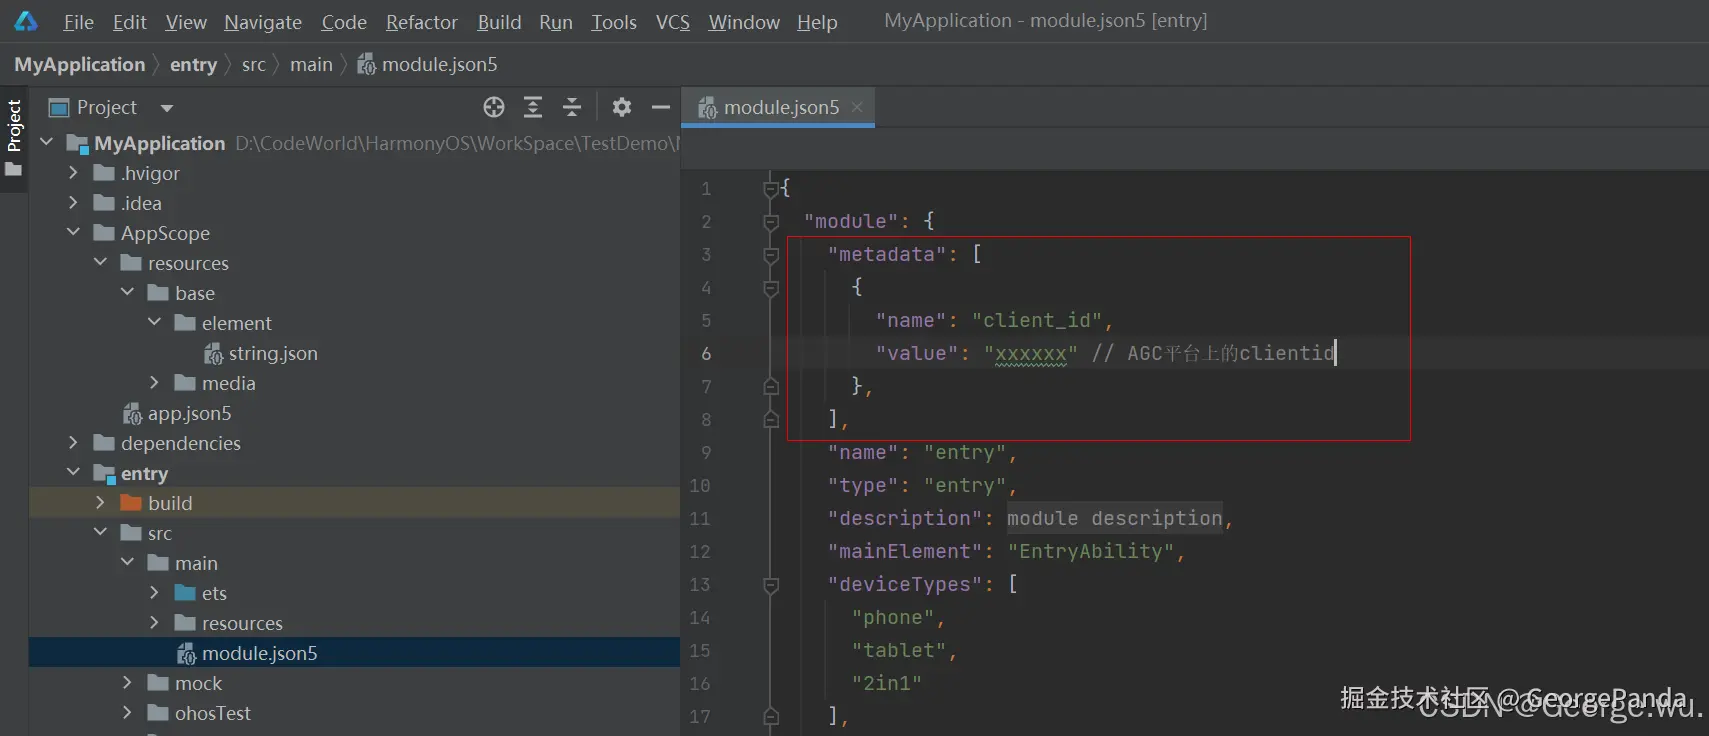Select string.json in the project tree
This screenshot has width=1709, height=736.
point(272,353)
